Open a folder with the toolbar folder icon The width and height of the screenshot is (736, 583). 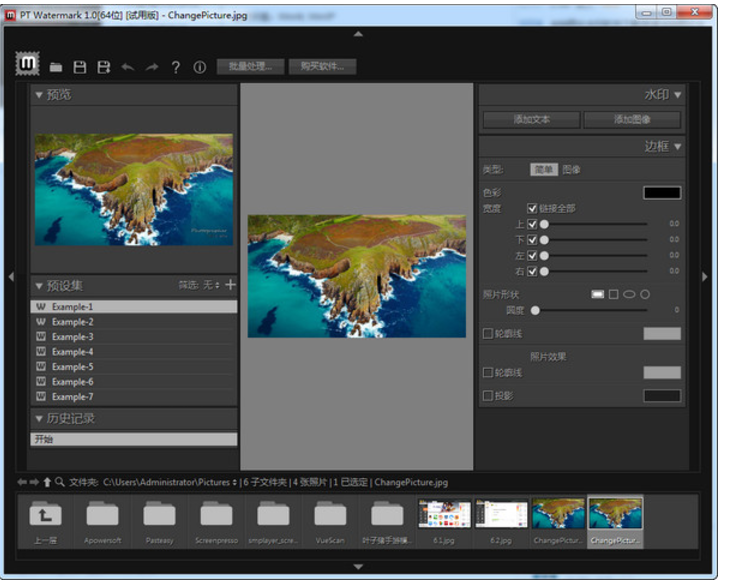click(56, 68)
